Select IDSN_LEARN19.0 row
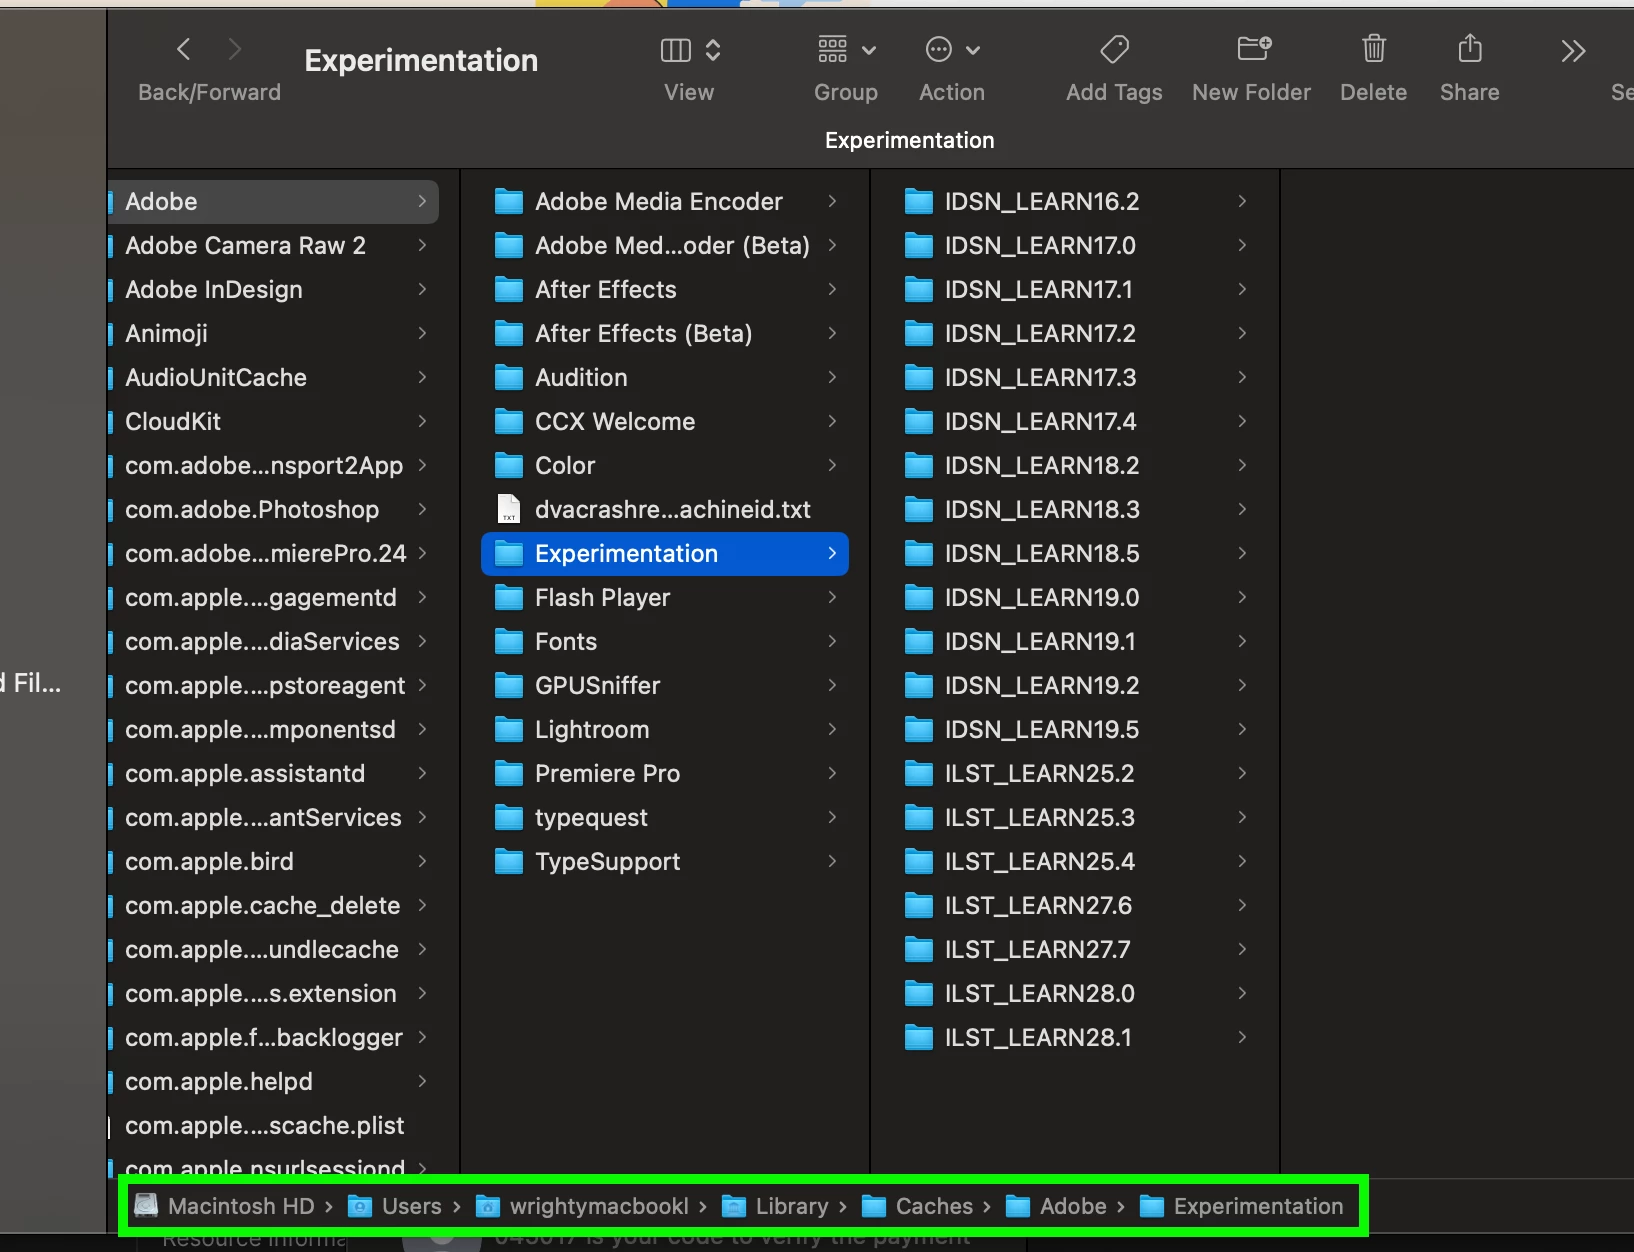 pos(1075,598)
